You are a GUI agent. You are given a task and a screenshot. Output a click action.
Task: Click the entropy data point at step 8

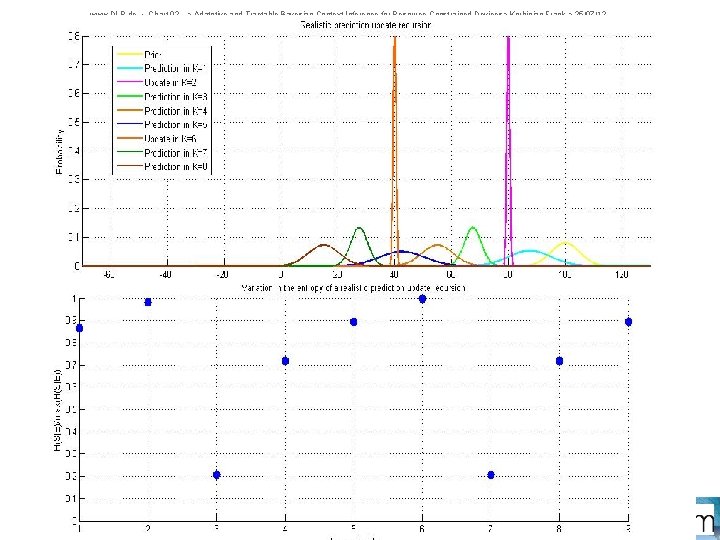pos(559,361)
